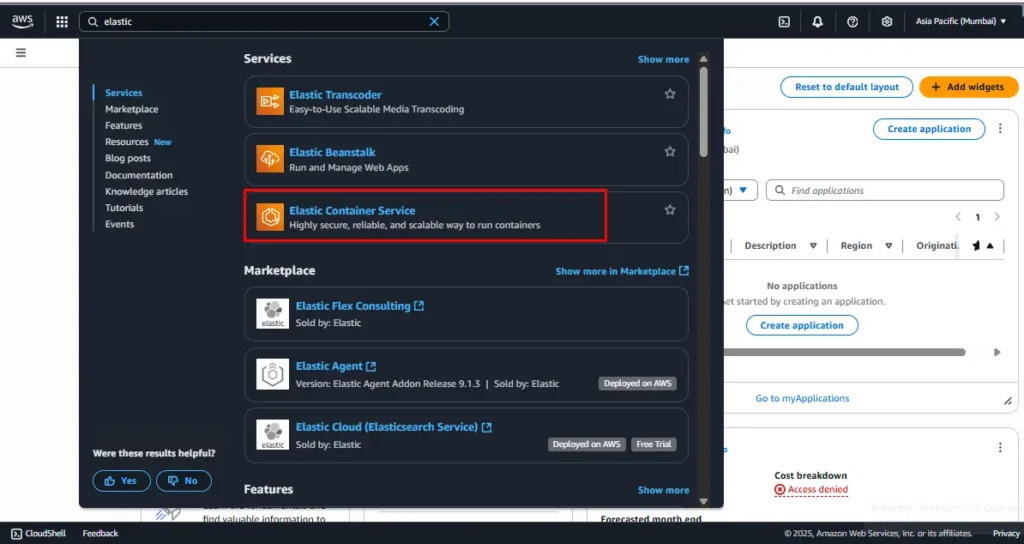Screen dimensions: 1024x544
Task: Select the Knowledge articles search category
Action: (146, 191)
